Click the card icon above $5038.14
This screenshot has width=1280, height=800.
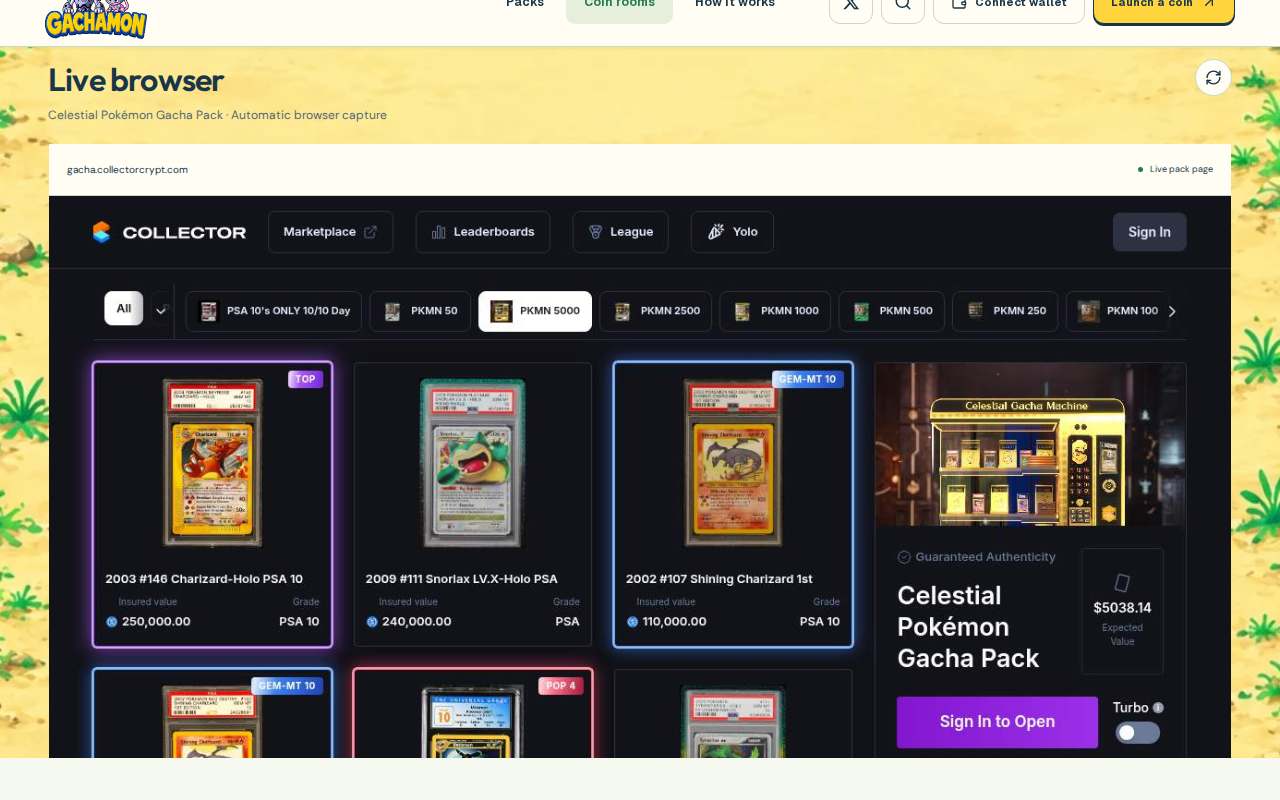[x=1122, y=582]
